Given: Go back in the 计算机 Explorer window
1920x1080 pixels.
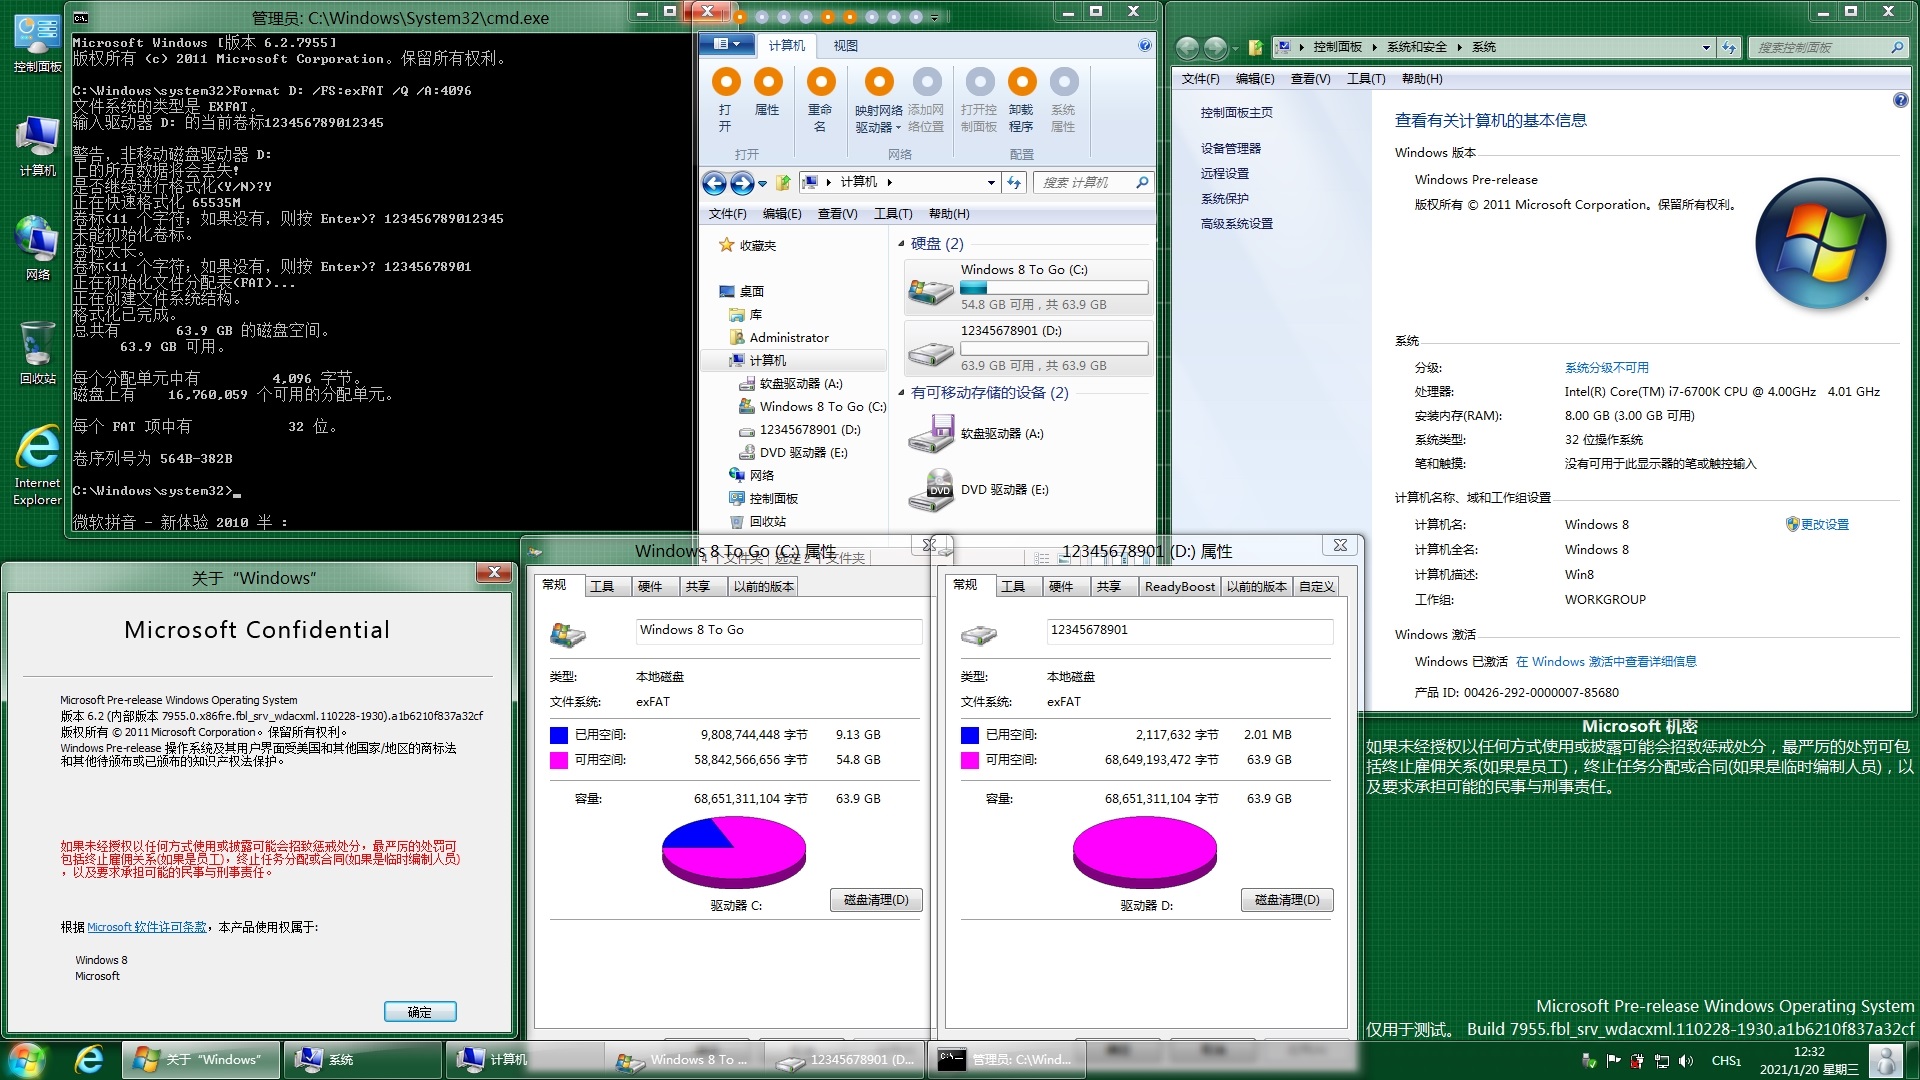Looking at the screenshot, I should (714, 183).
